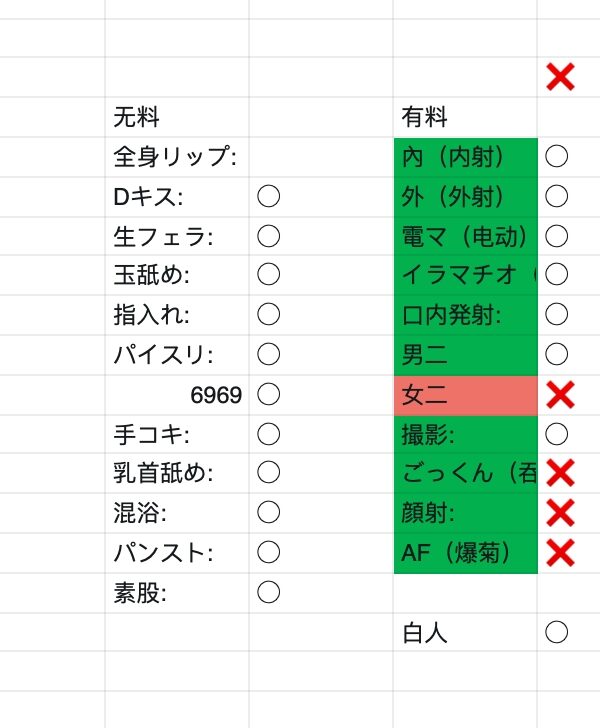Click the circle mark next to 撮影
The image size is (600, 728).
click(557, 434)
